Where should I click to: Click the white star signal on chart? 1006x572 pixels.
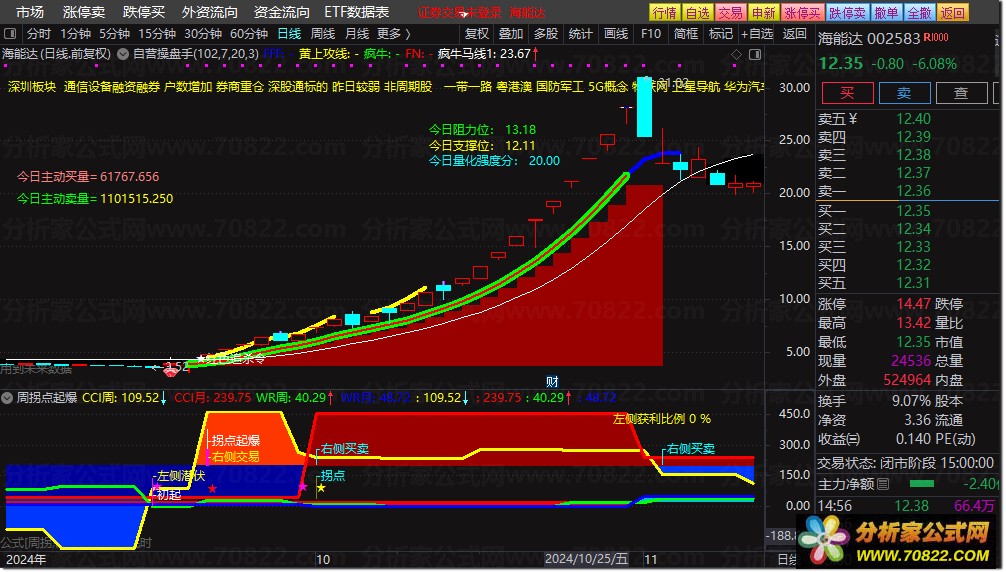(201, 358)
